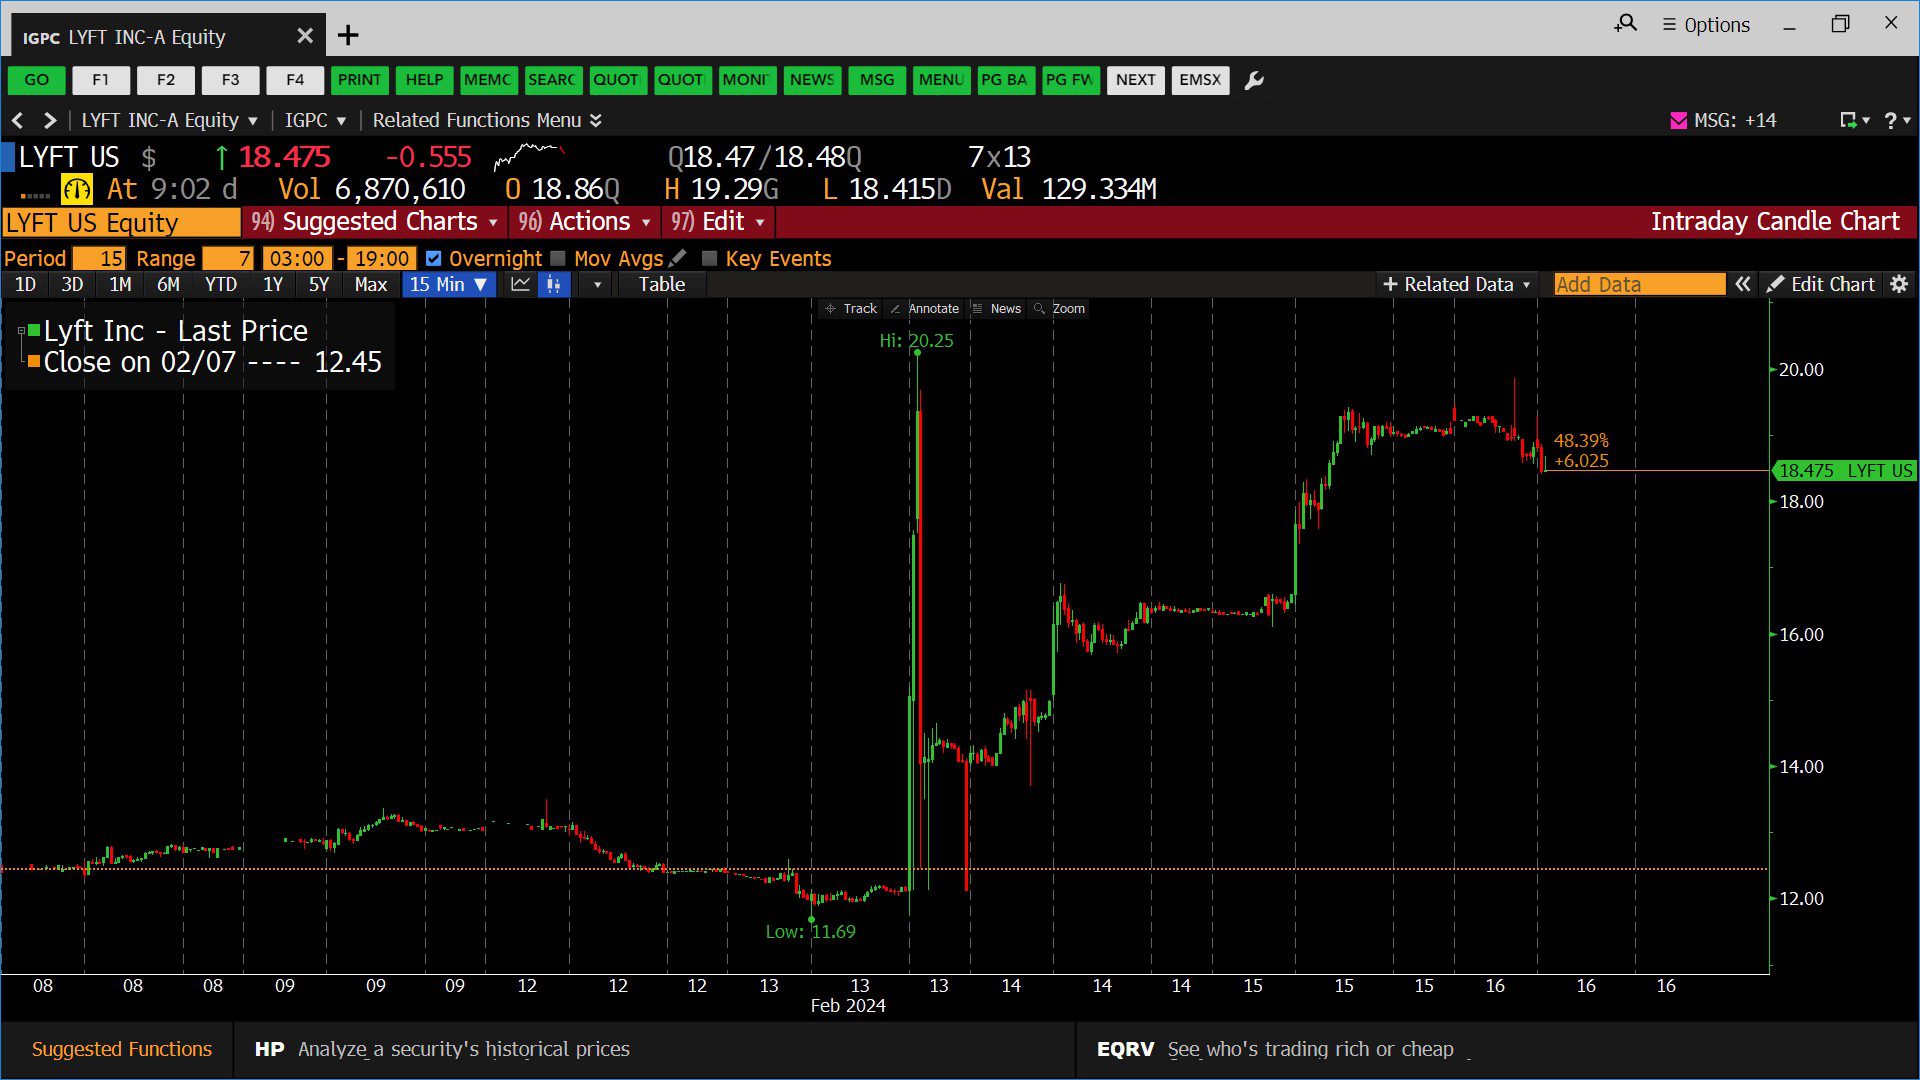Open the Edit dropdown menu
Viewport: 1920px width, 1080px height.
(719, 222)
